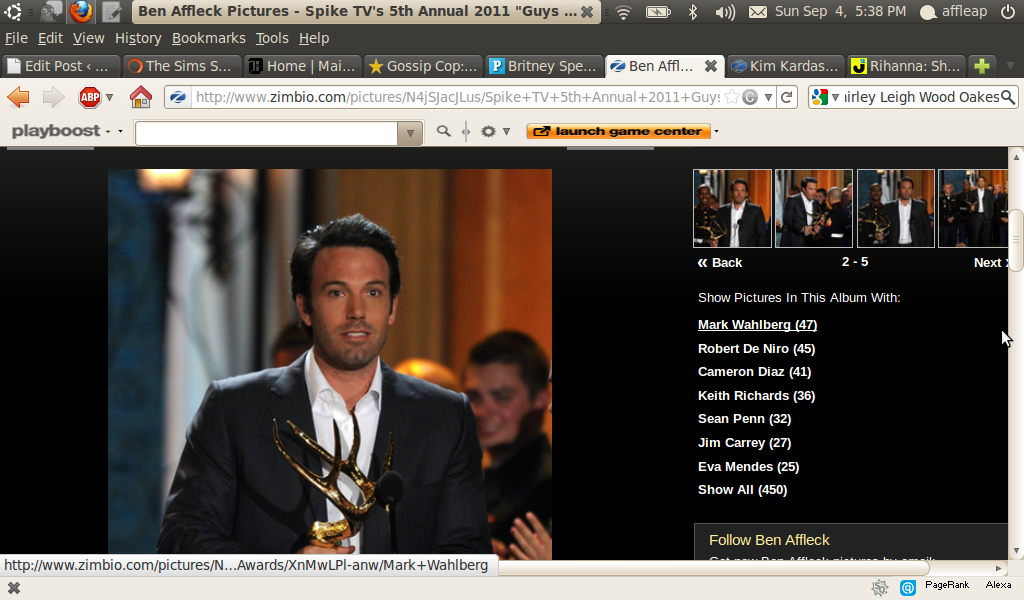This screenshot has height=600, width=1024.
Task: Open the leftmost album thumbnail
Action: 732,208
